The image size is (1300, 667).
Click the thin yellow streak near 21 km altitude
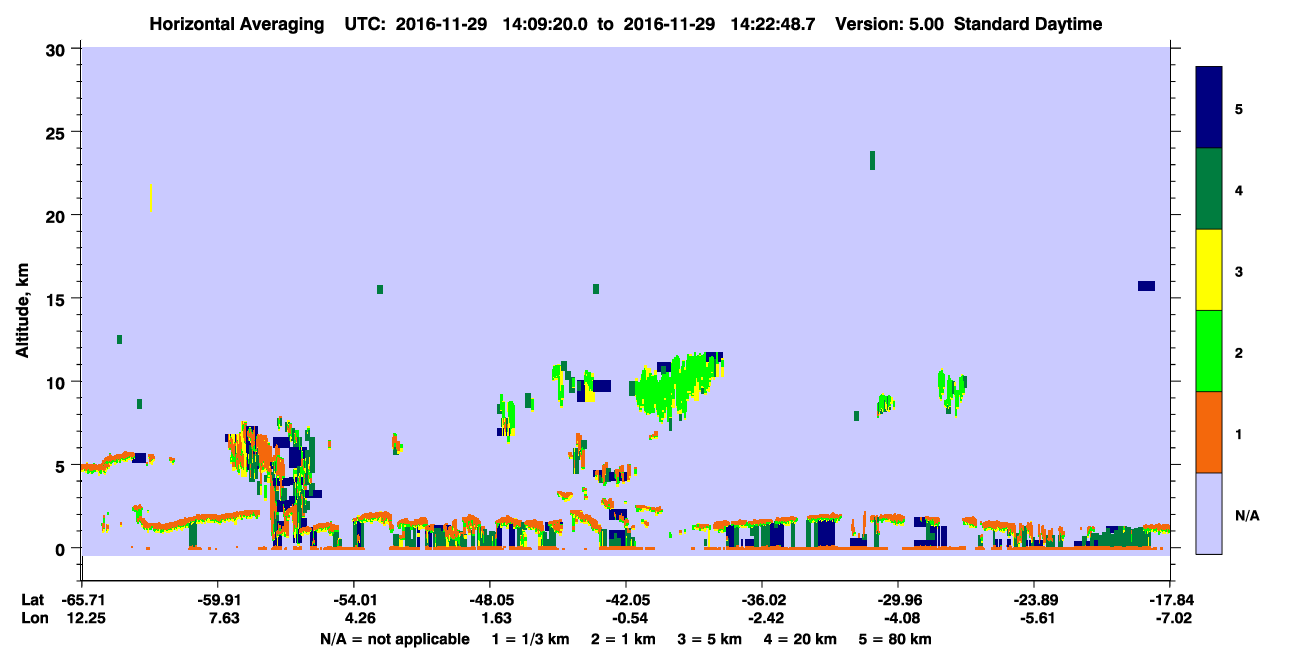coord(150,197)
